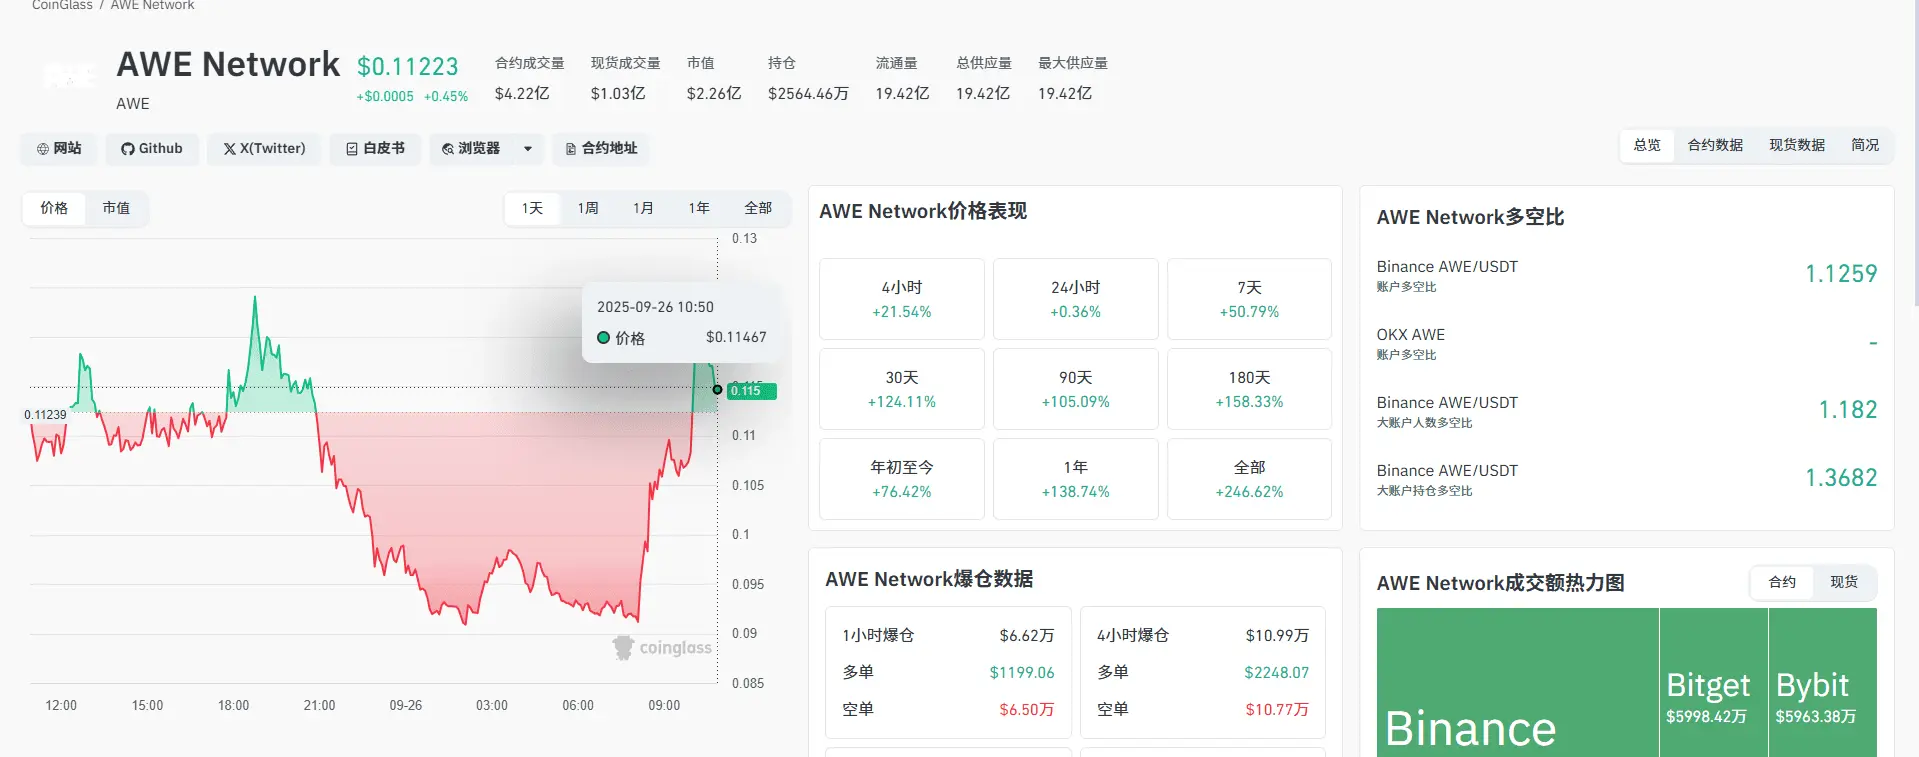Click the current price $0.11223

click(408, 67)
